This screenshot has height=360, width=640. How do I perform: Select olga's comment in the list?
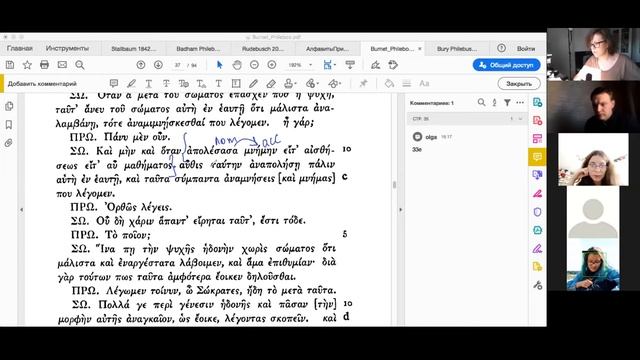[x=467, y=142]
